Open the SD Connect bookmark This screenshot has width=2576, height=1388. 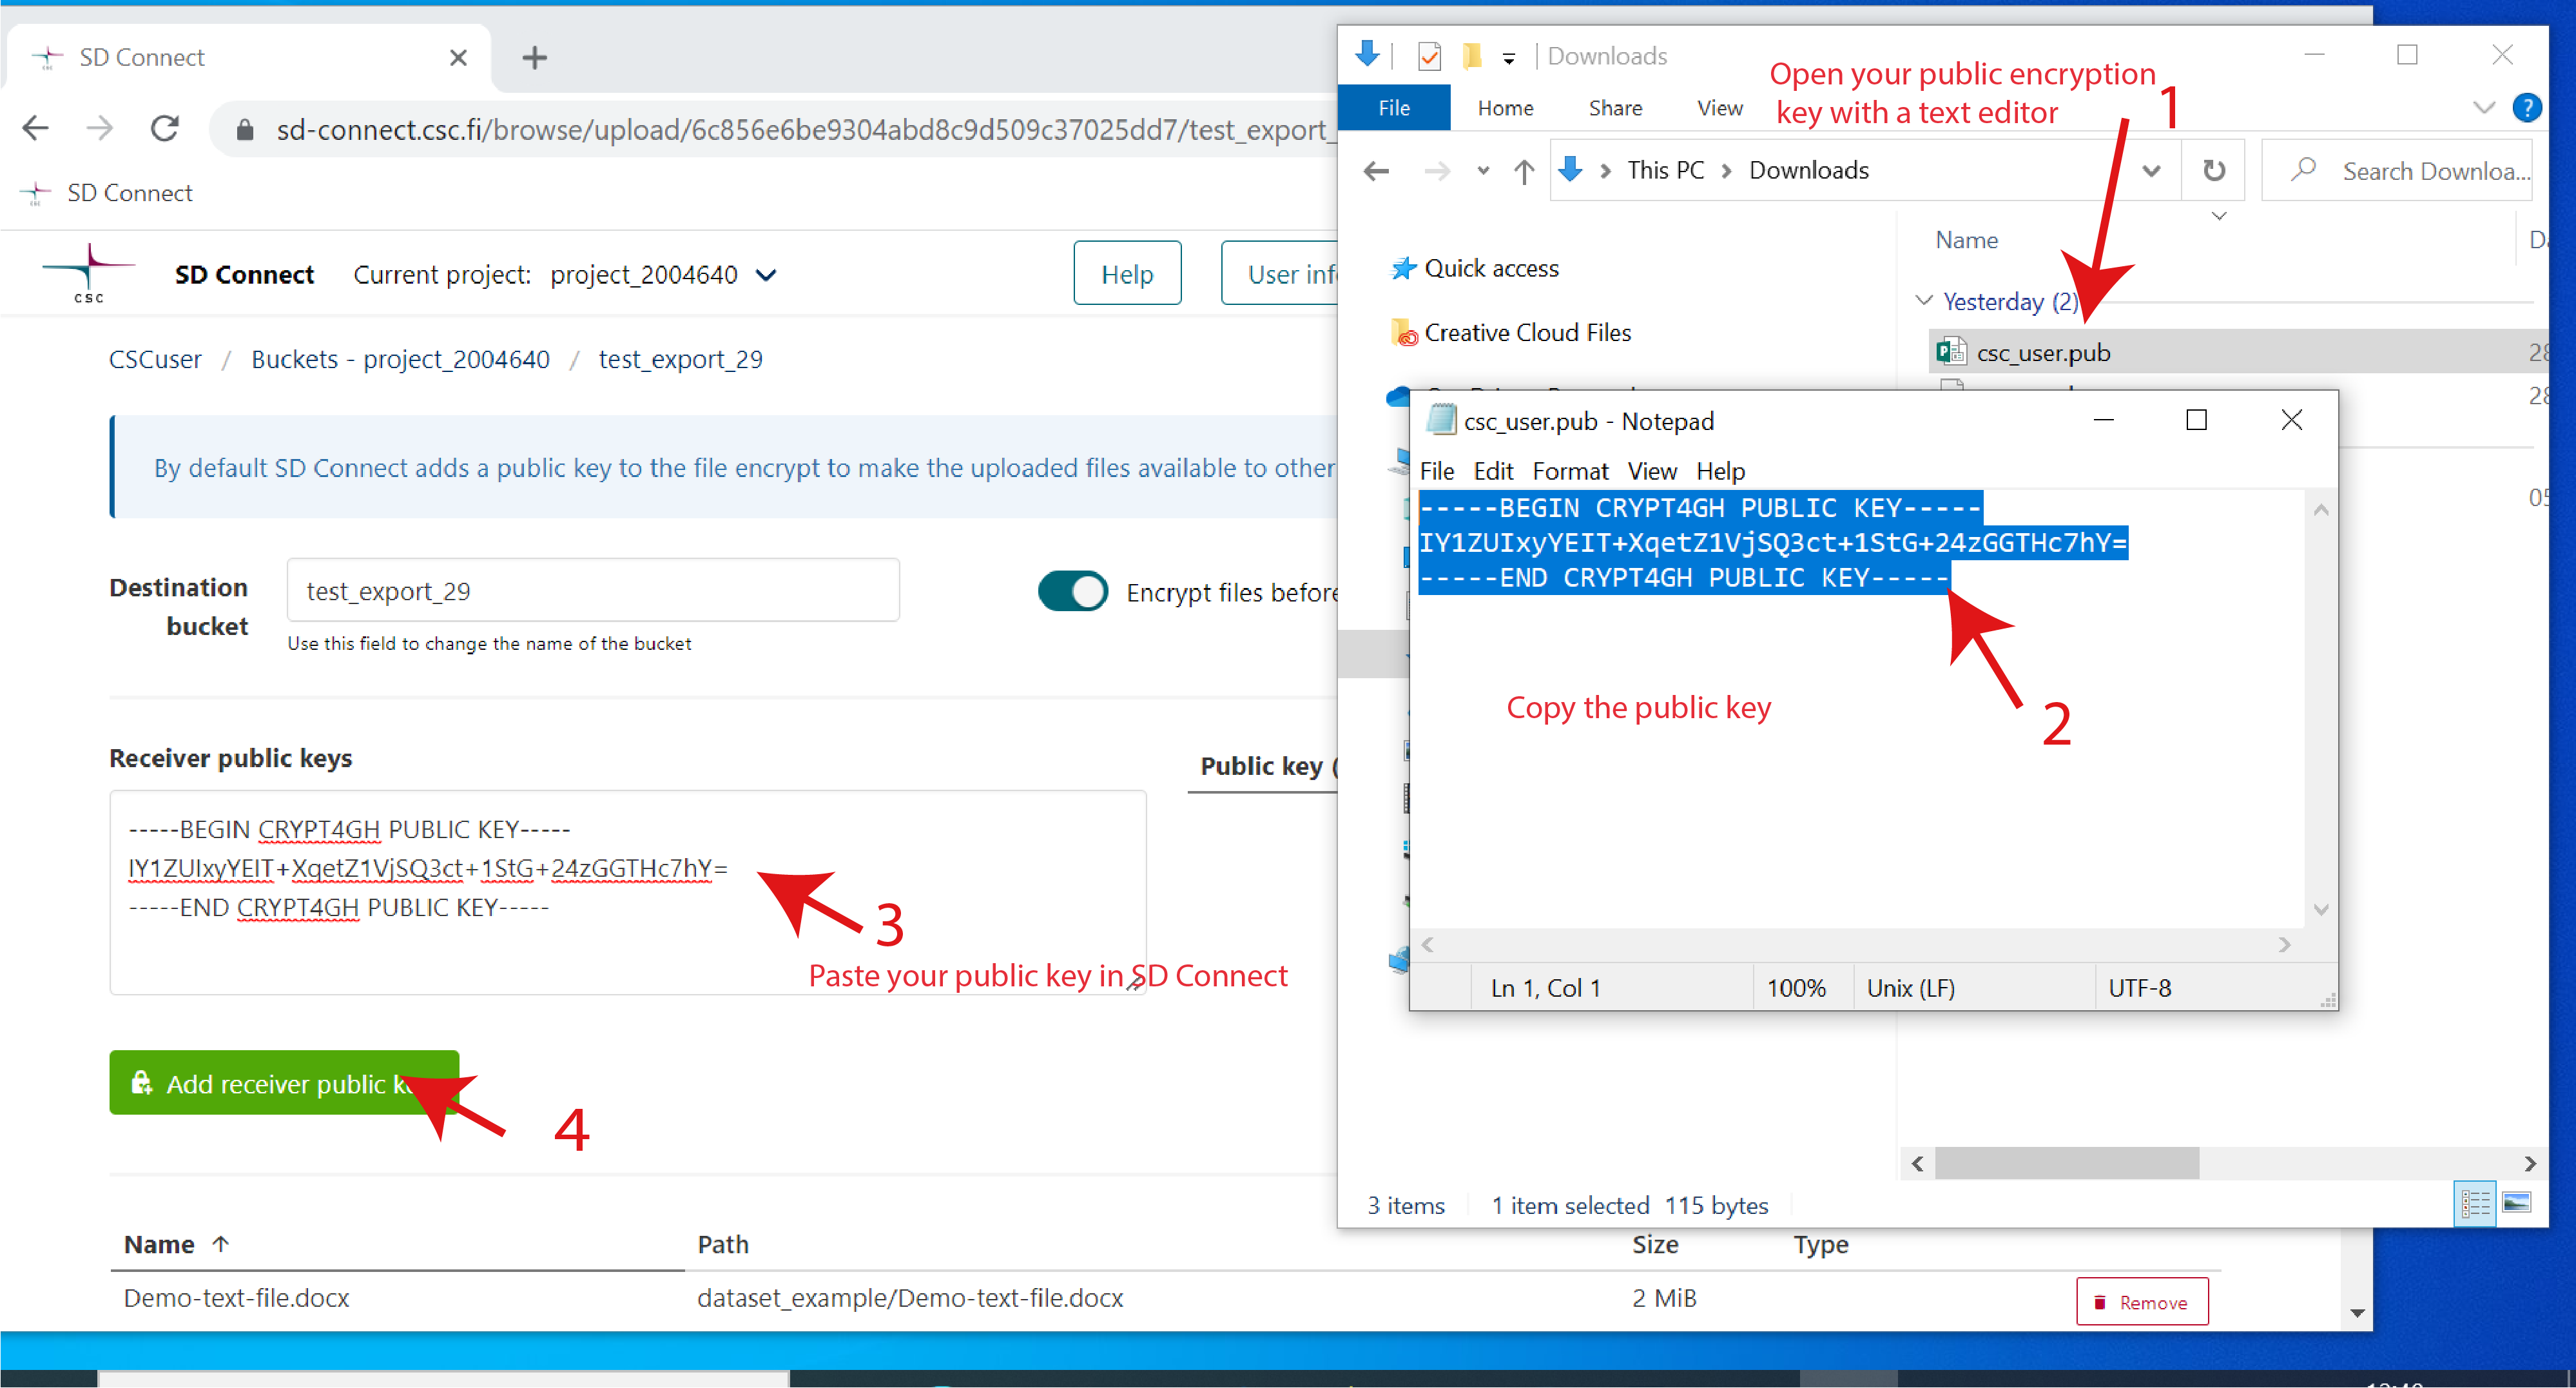[107, 193]
